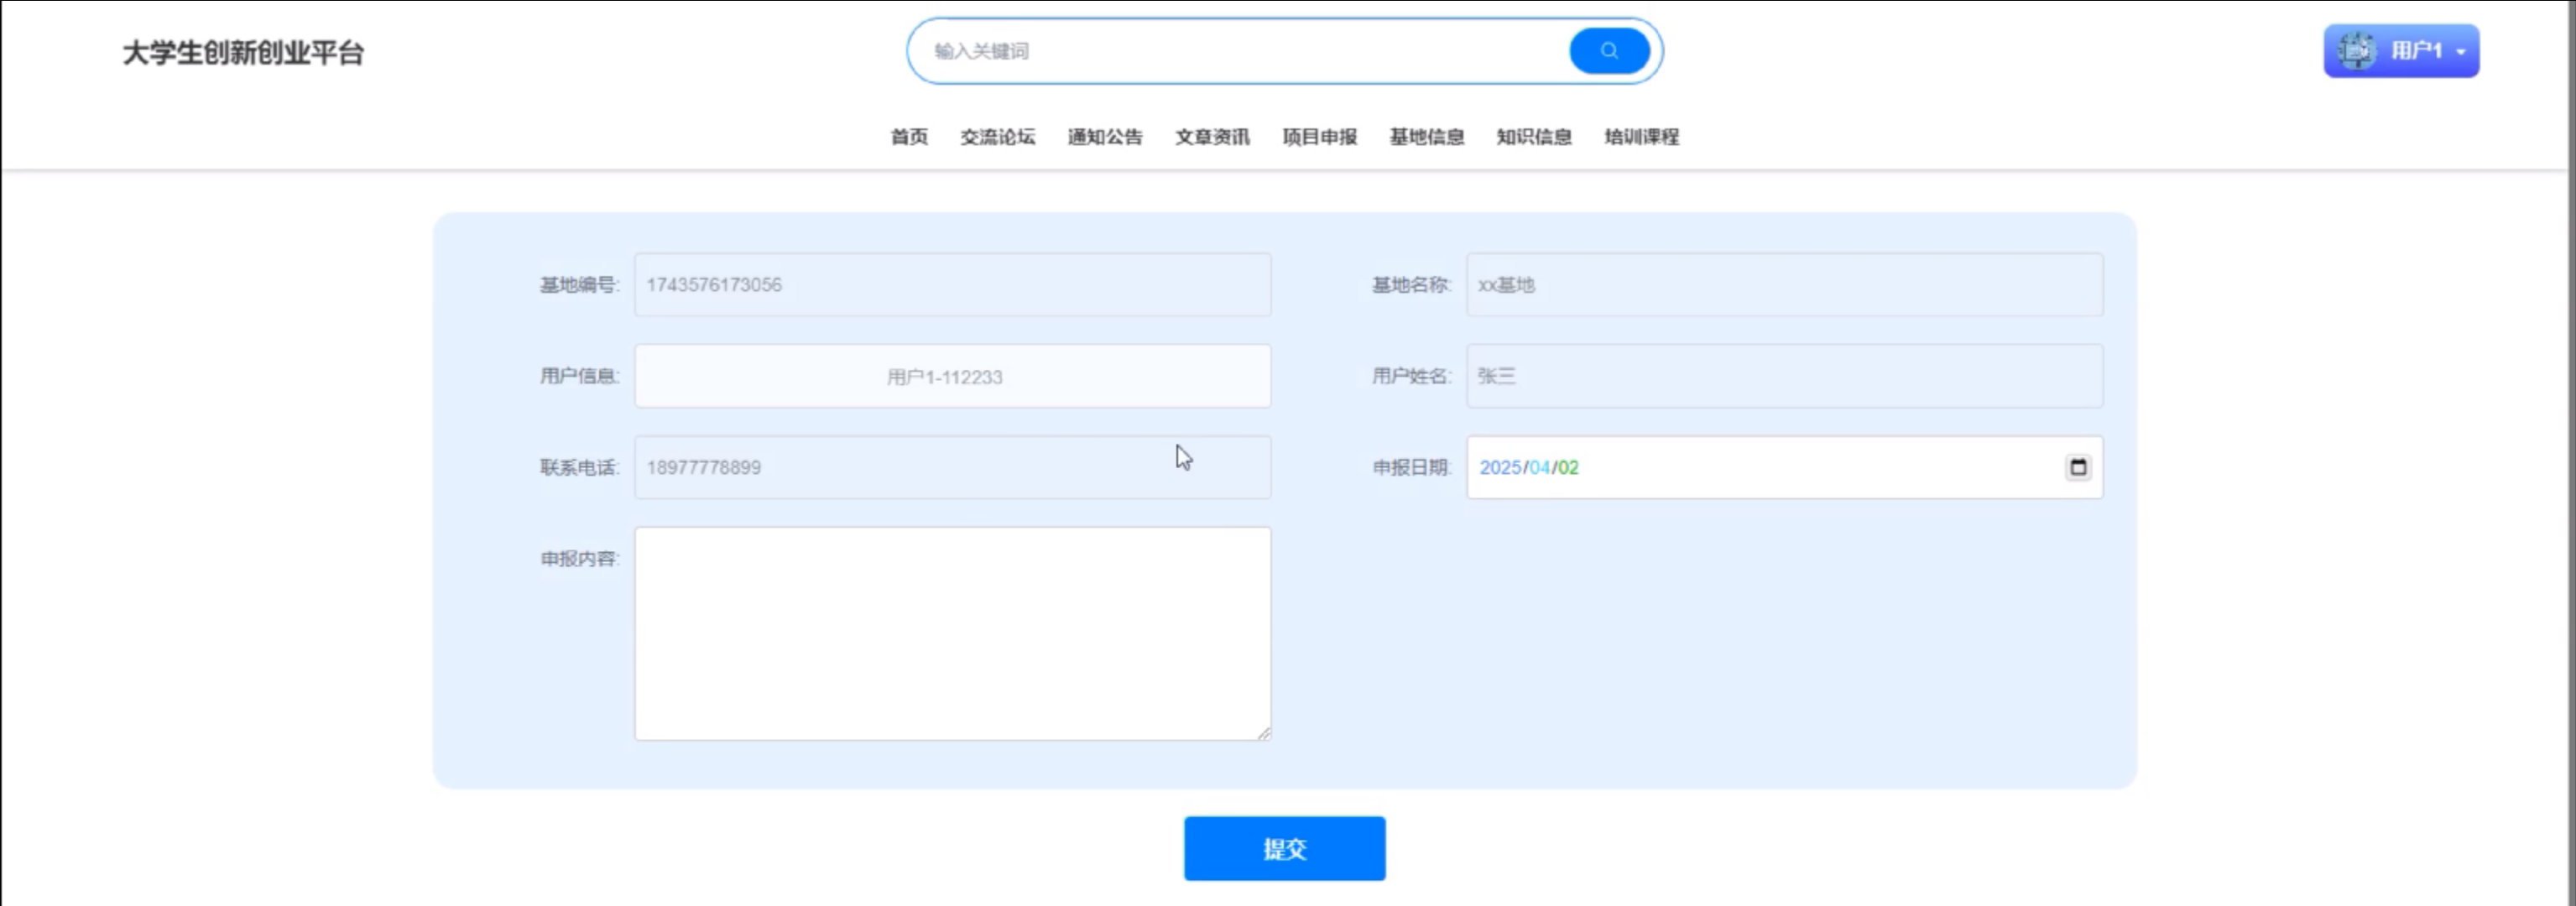Open the 首页 menu item

(x=908, y=137)
